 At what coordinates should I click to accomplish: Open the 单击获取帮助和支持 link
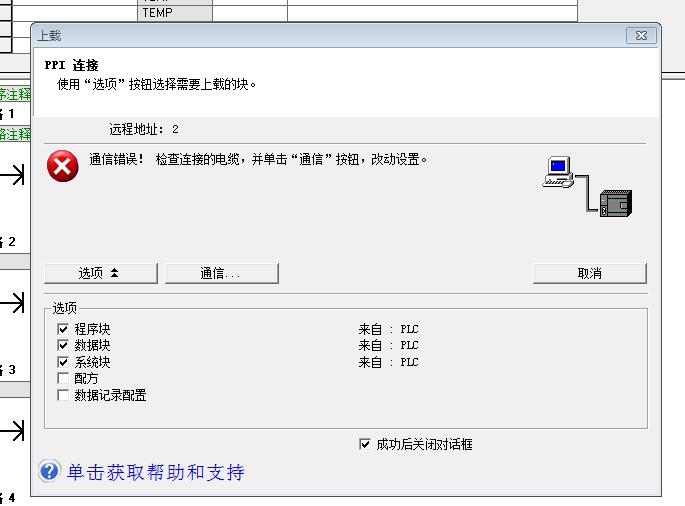(x=155, y=472)
